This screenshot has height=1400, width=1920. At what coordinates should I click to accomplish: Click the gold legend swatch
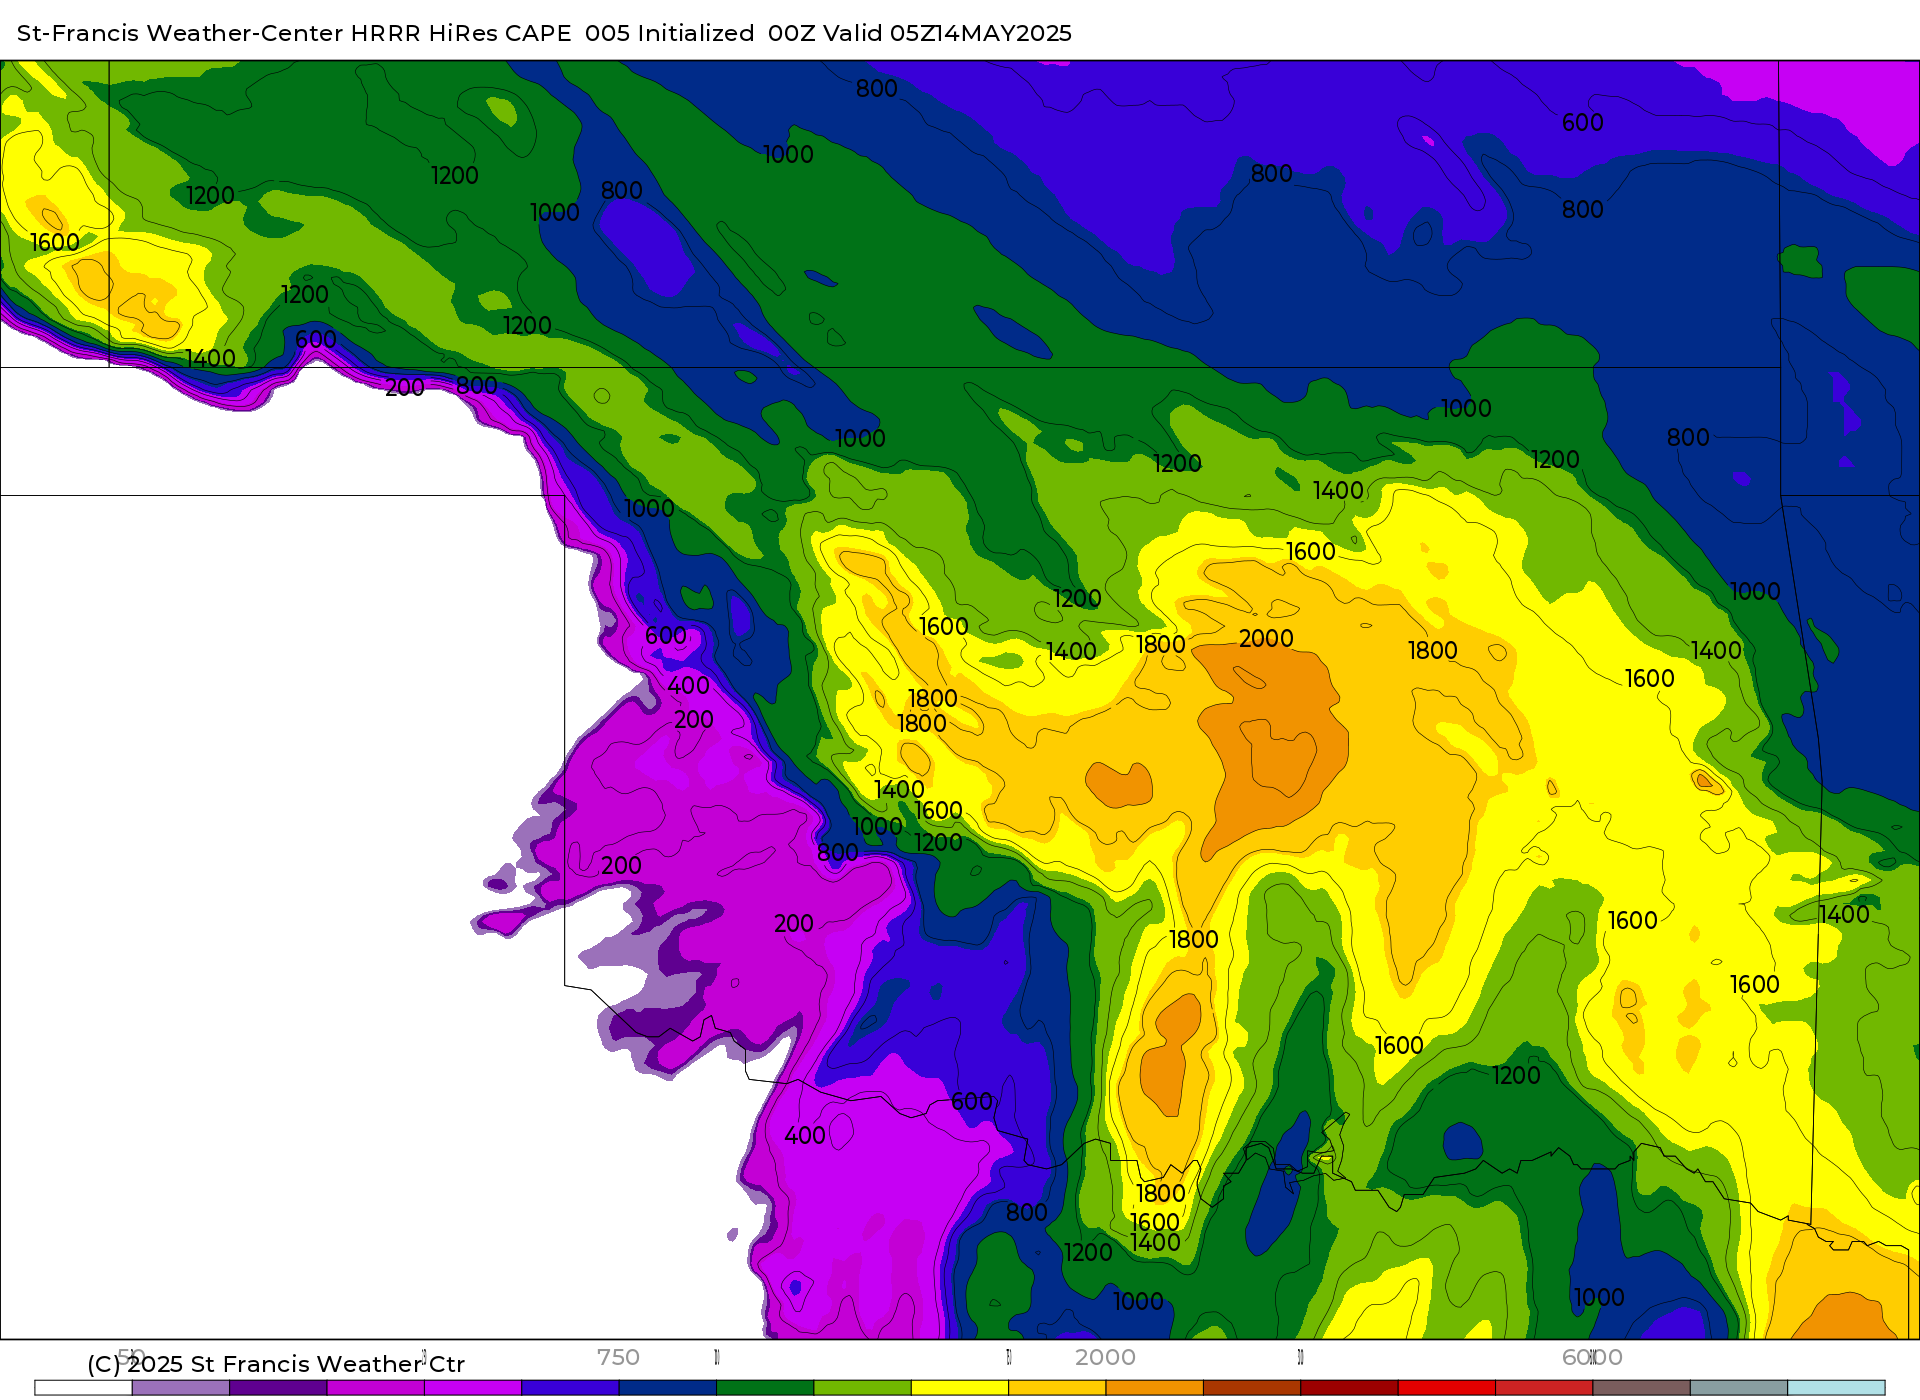[x=1057, y=1388]
